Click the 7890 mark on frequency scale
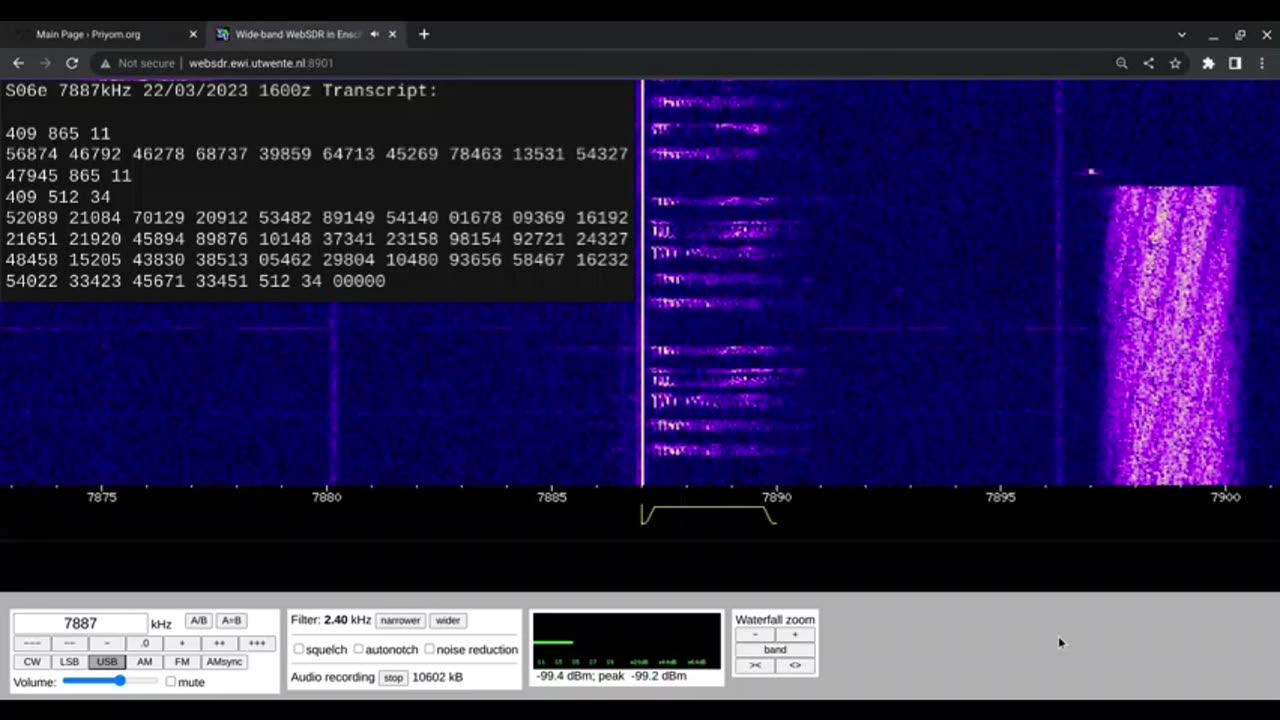 (x=776, y=497)
